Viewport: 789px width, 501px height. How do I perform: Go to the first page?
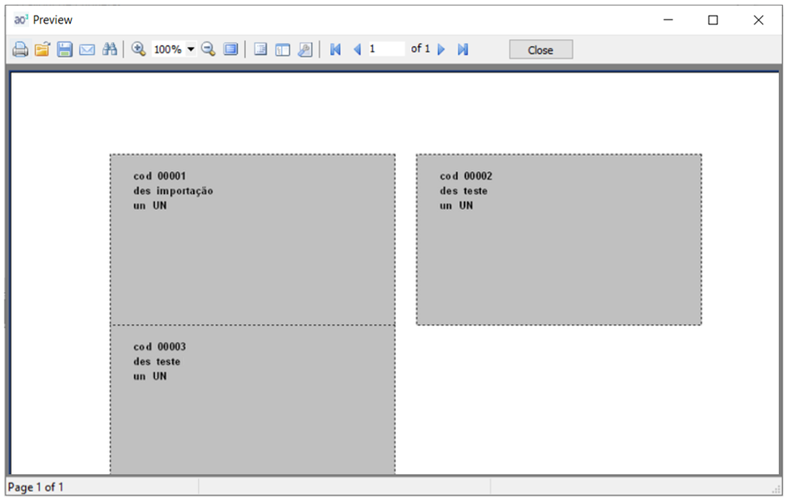pos(335,49)
